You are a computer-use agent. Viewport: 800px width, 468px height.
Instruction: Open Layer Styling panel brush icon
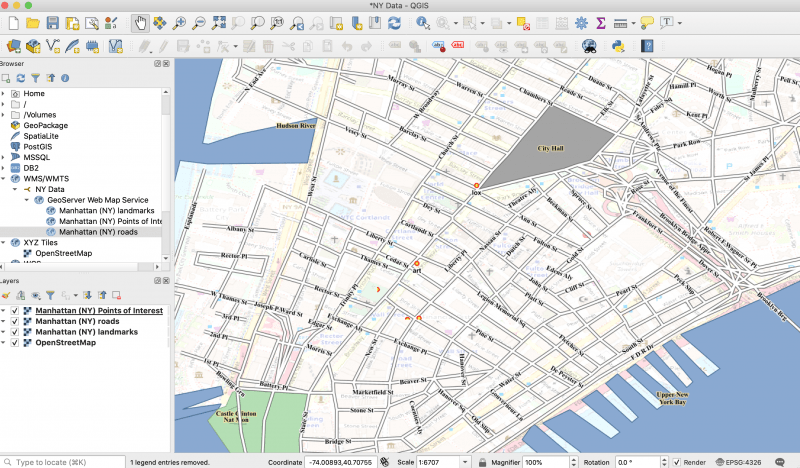coord(6,295)
